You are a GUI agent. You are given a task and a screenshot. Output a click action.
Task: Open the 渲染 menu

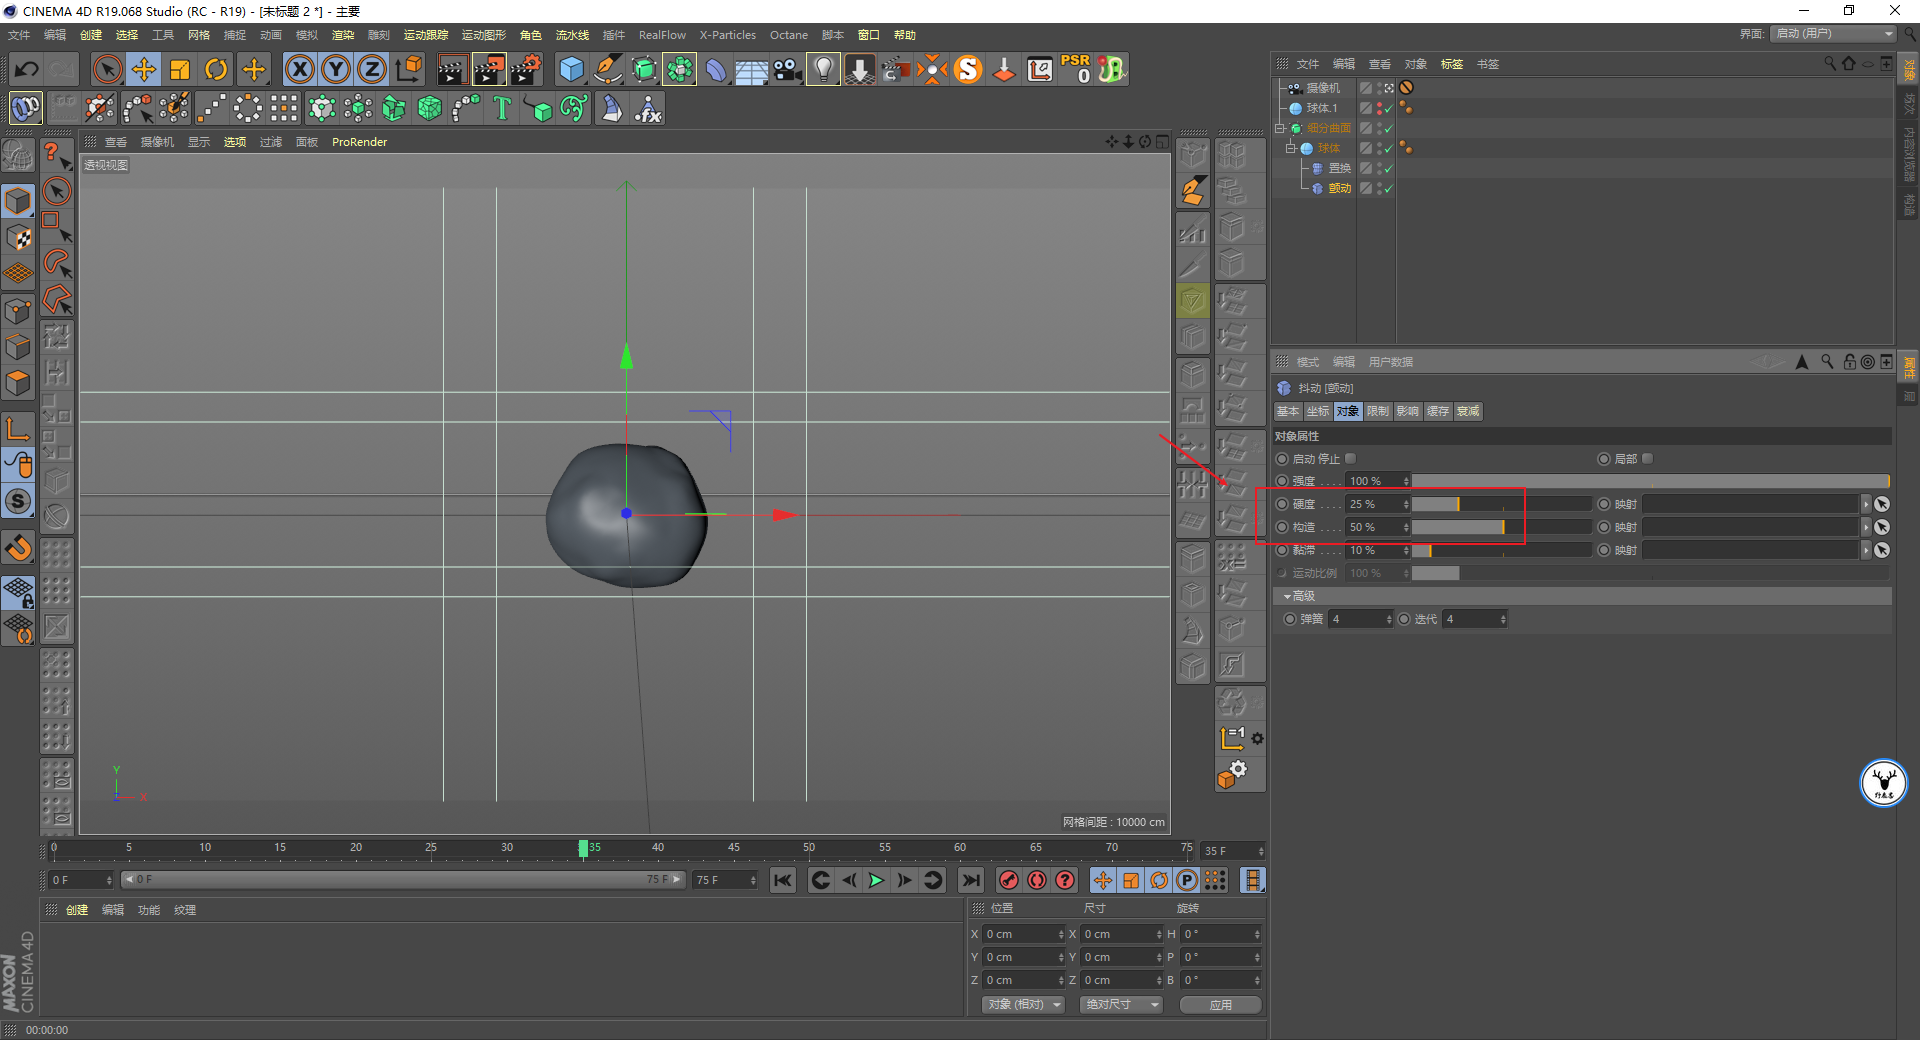pos(343,35)
